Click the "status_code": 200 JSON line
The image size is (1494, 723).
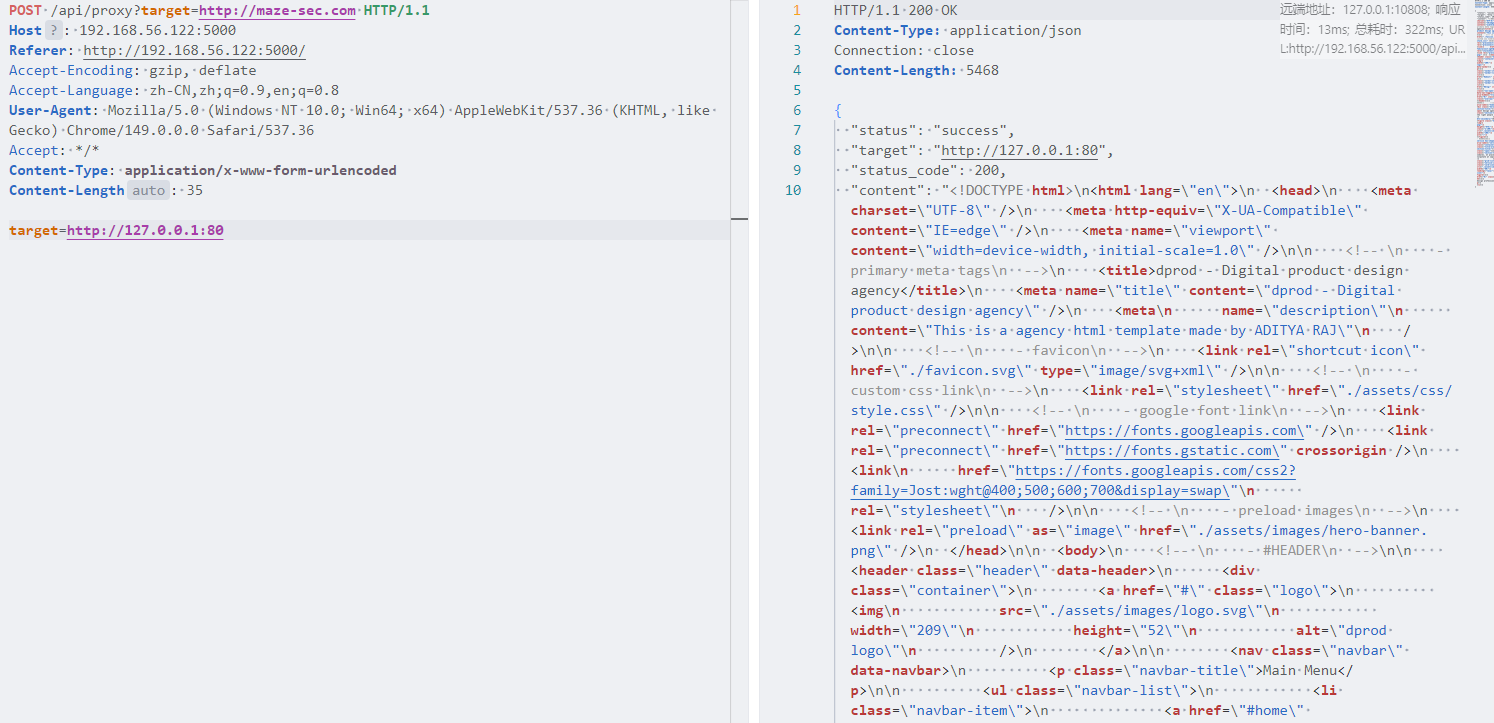[929, 170]
